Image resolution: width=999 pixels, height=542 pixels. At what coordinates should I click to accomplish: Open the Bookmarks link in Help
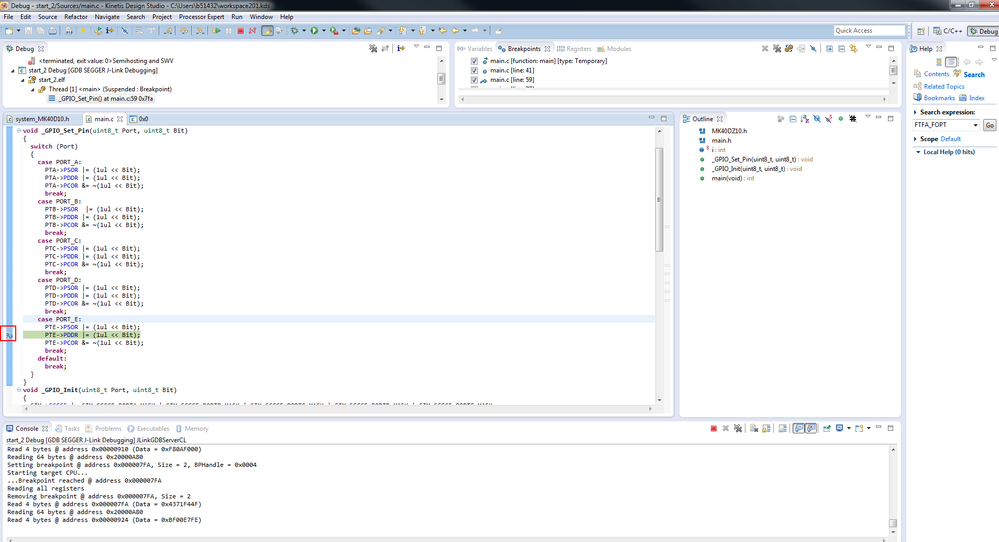click(939, 97)
